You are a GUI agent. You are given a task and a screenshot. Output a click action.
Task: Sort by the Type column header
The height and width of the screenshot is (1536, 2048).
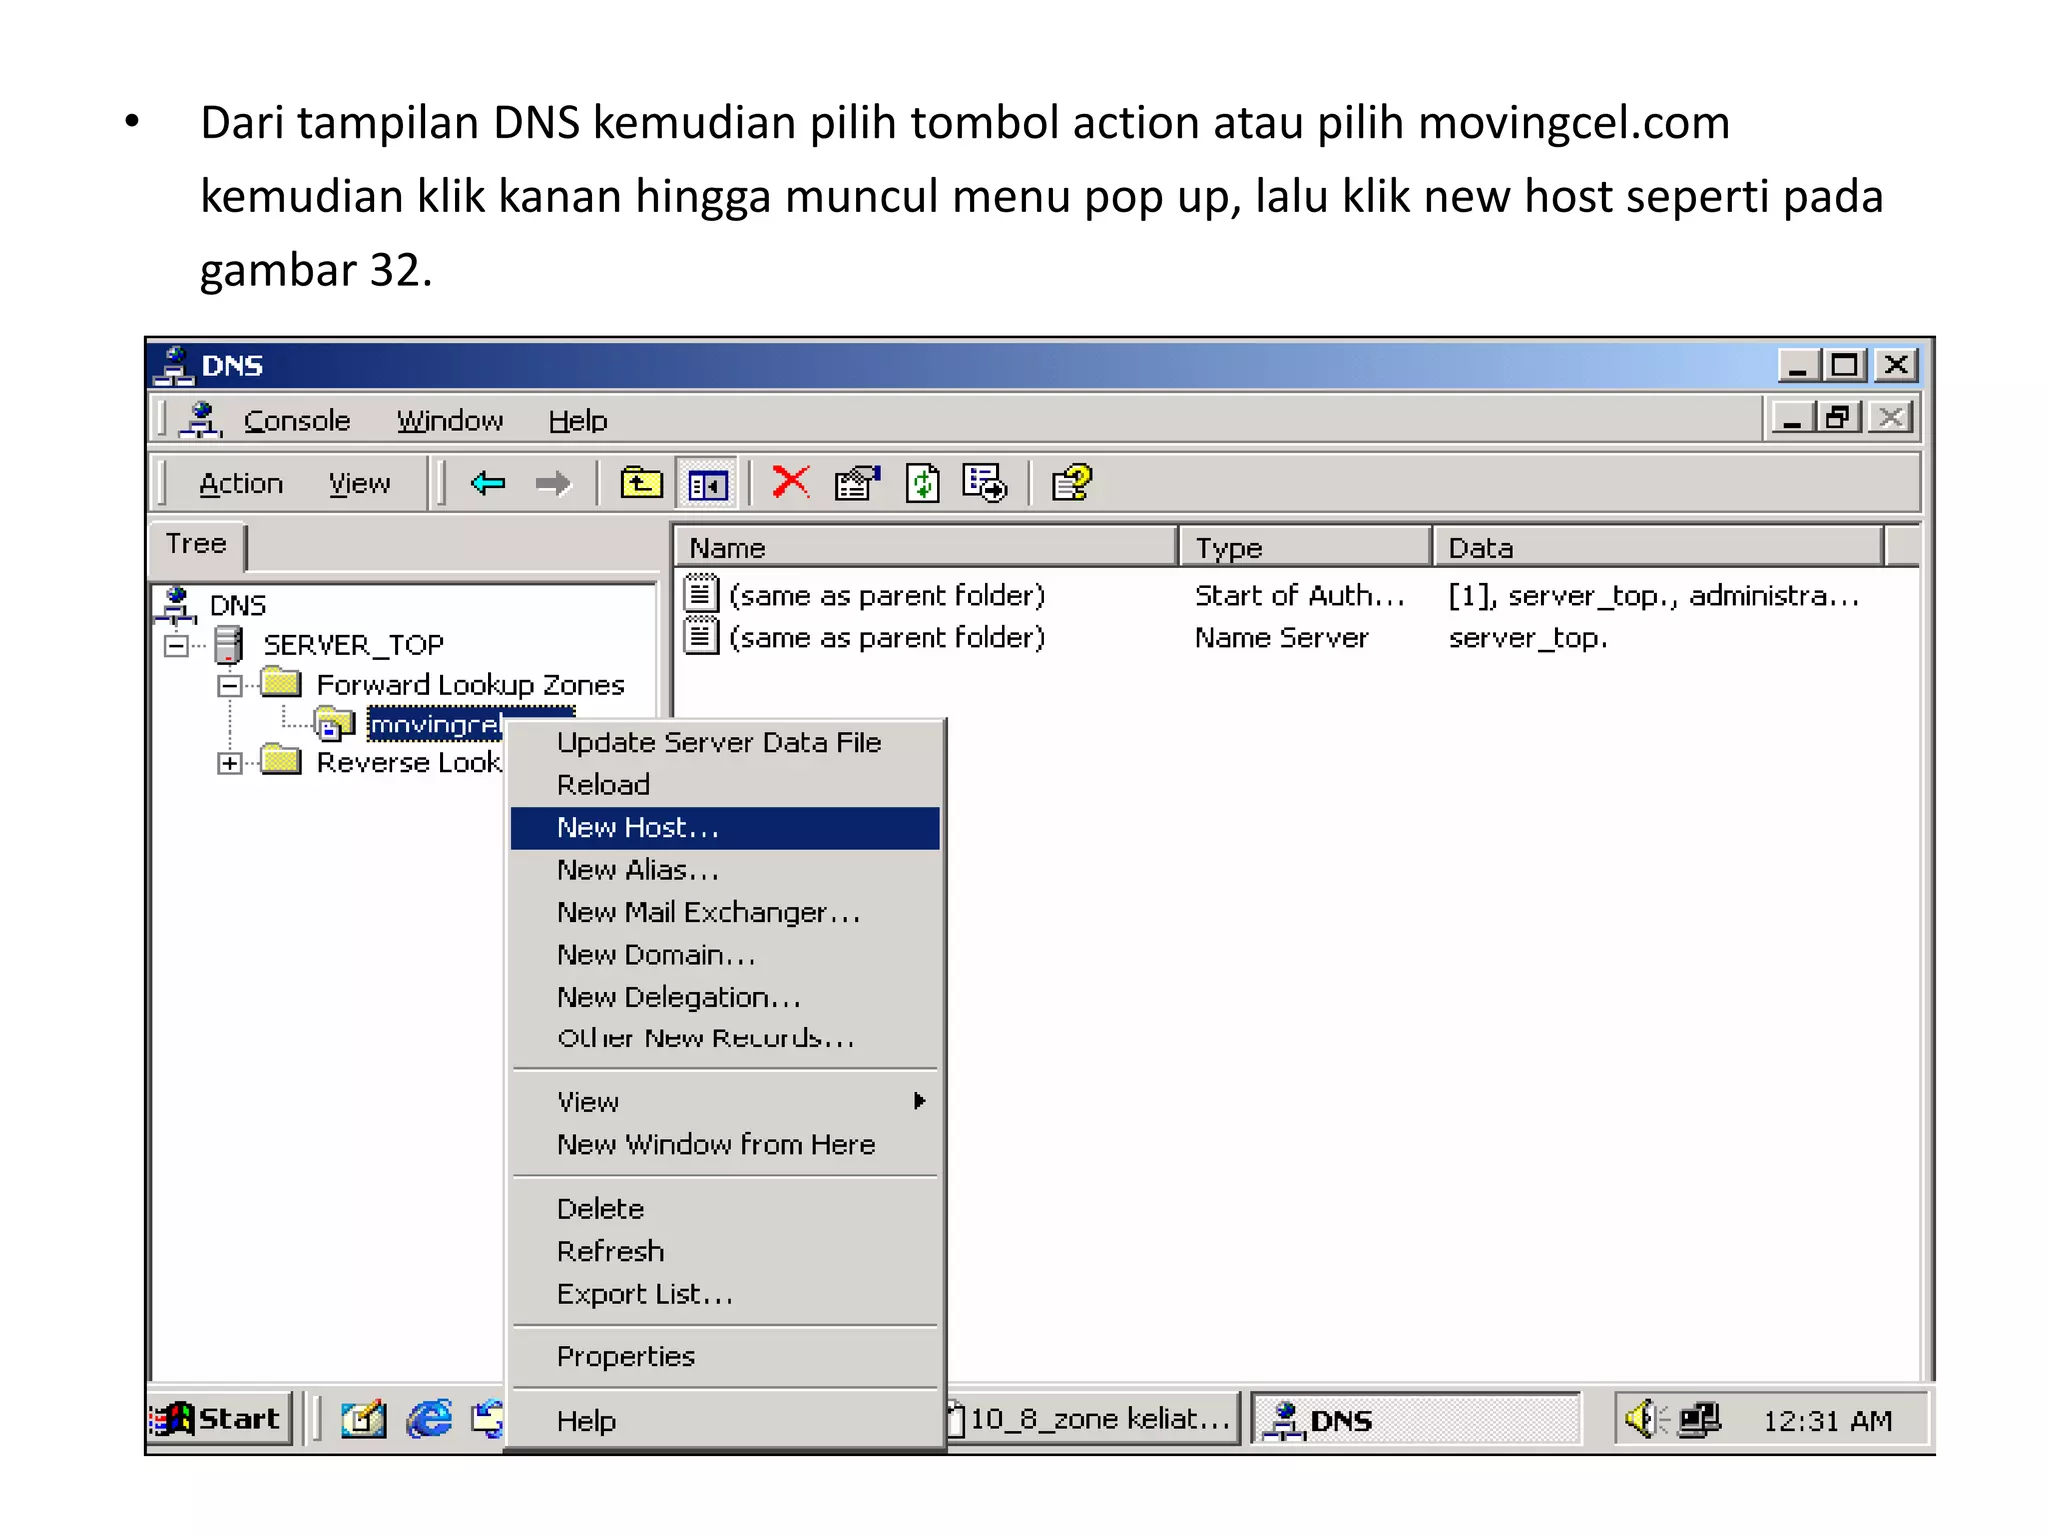click(1305, 548)
